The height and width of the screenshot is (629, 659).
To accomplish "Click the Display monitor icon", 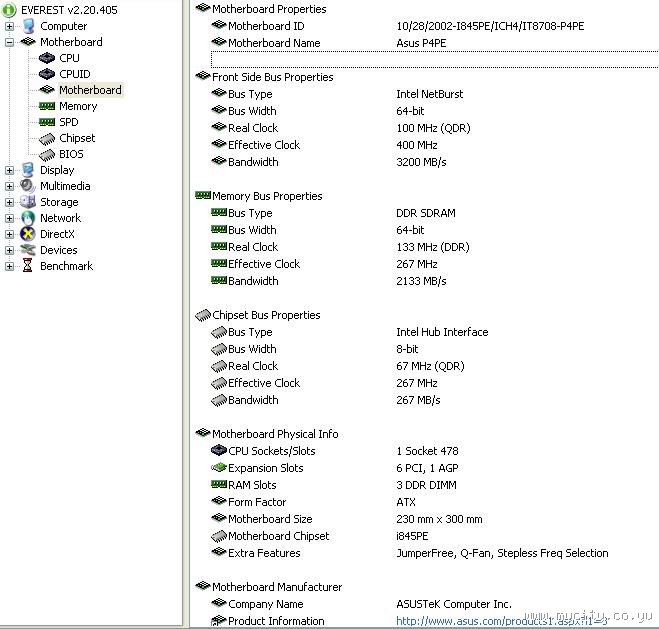I will pyautogui.click(x=28, y=170).
